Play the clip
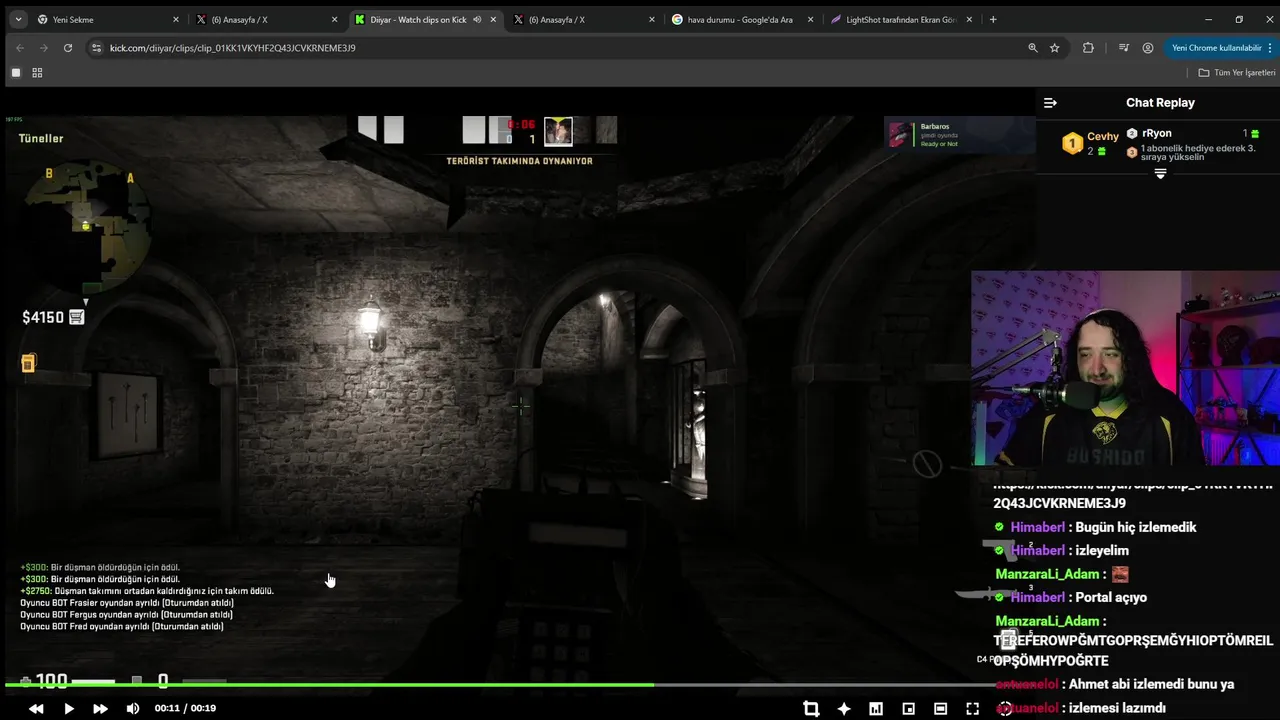 (x=69, y=708)
